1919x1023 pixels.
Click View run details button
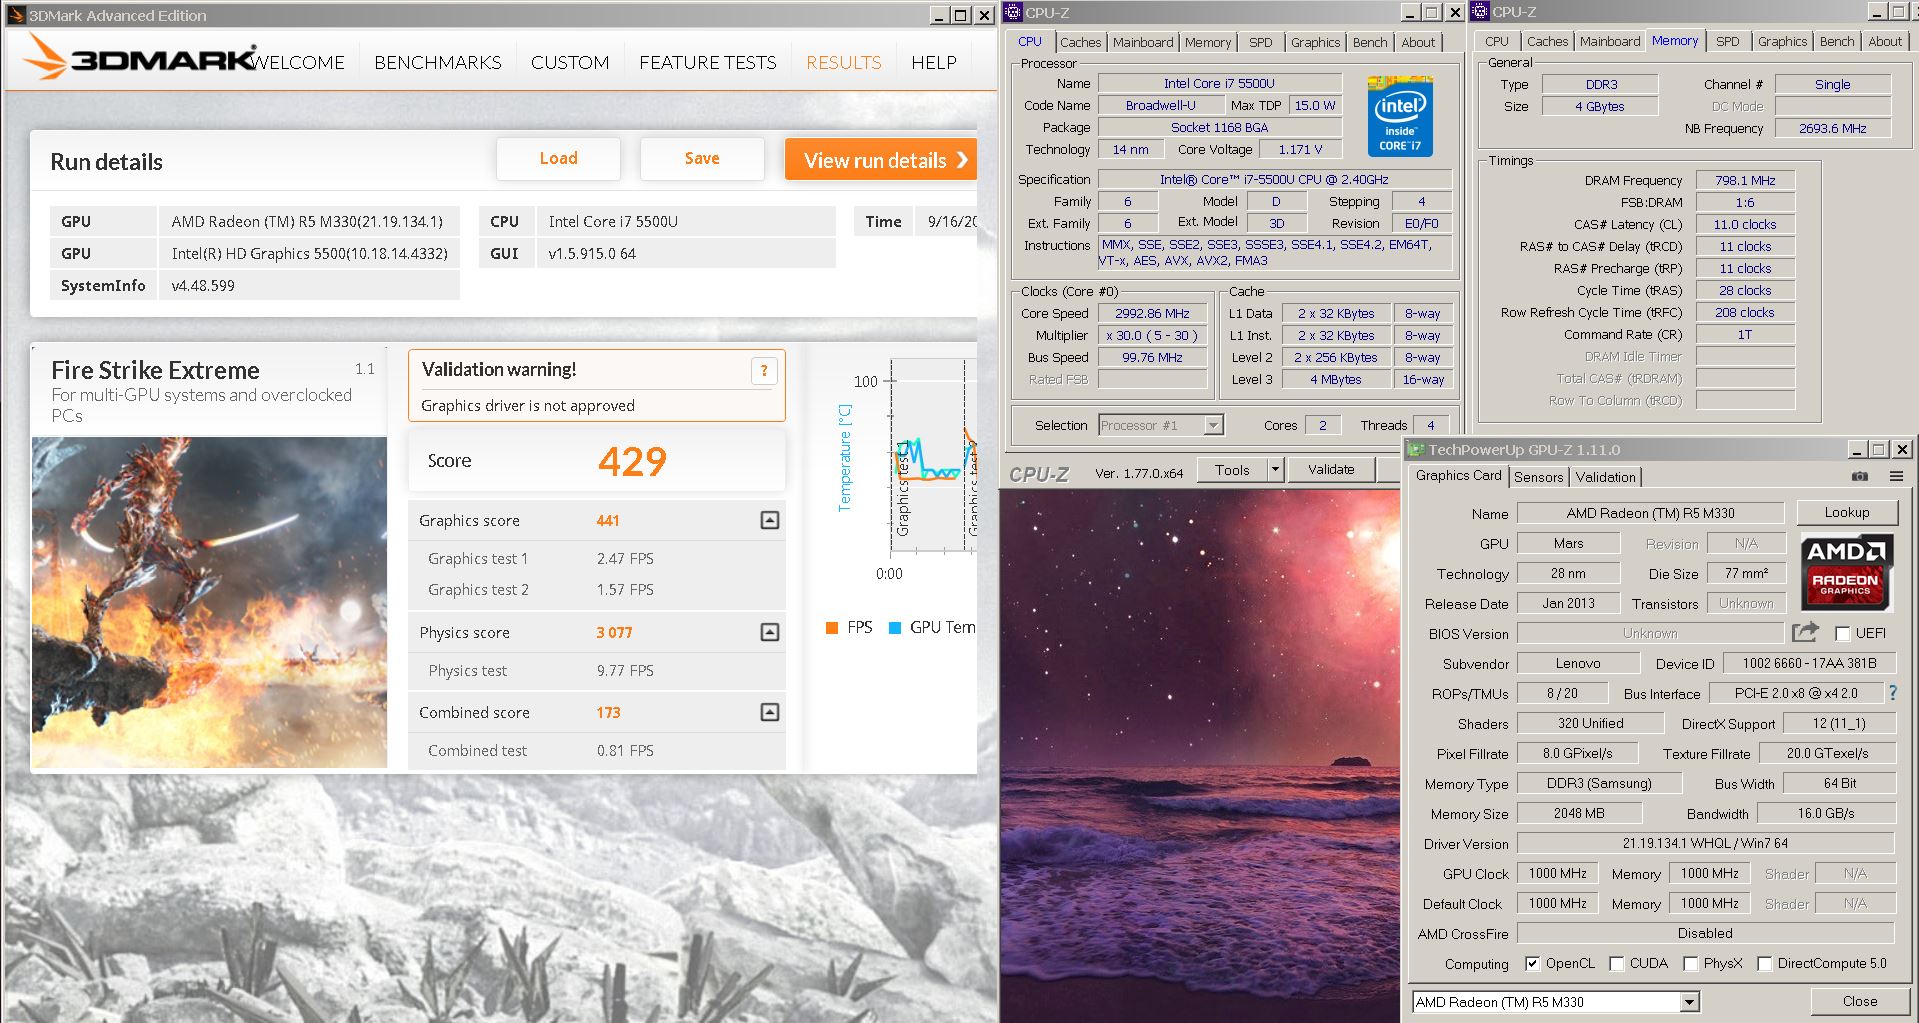[x=881, y=160]
